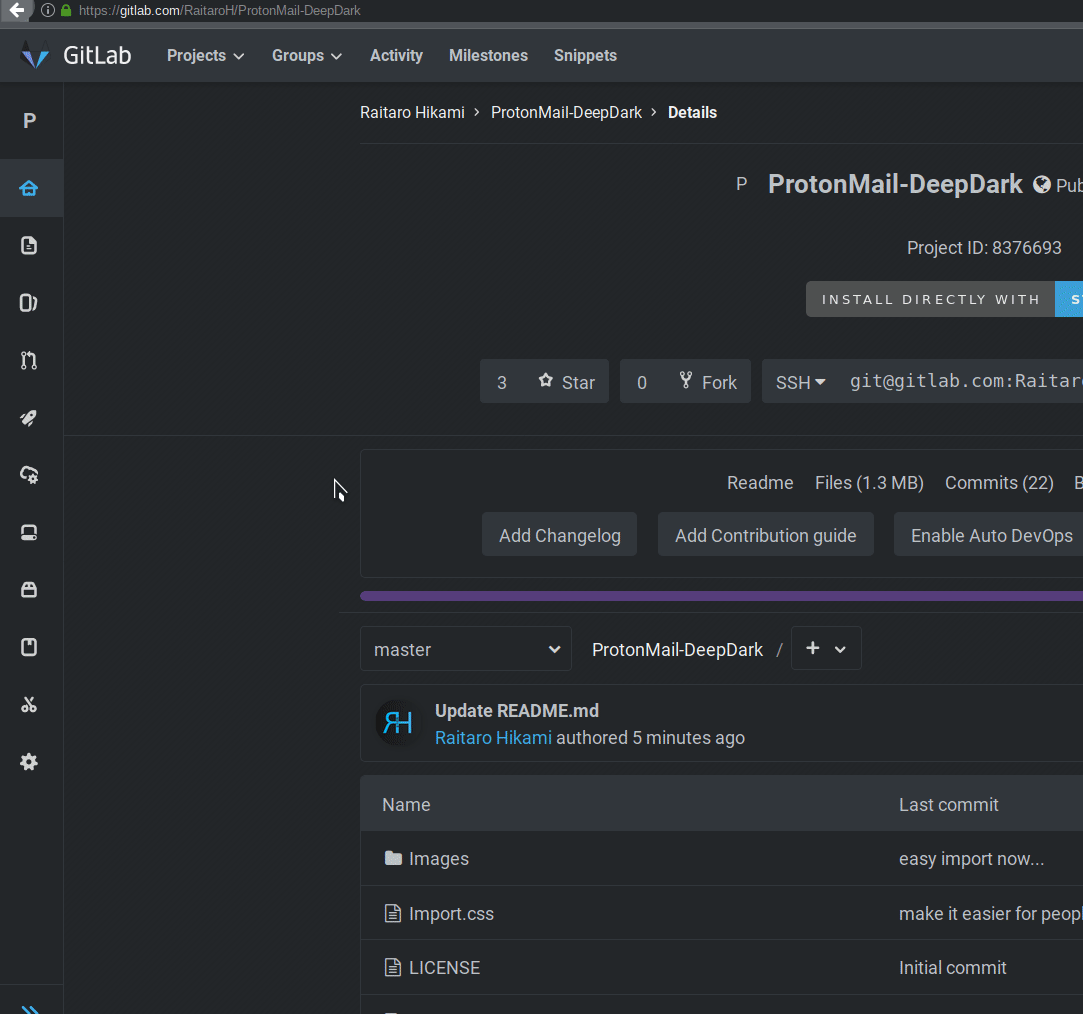Fork the project
Viewport: 1083px width, 1014px height.
pyautogui.click(x=707, y=381)
